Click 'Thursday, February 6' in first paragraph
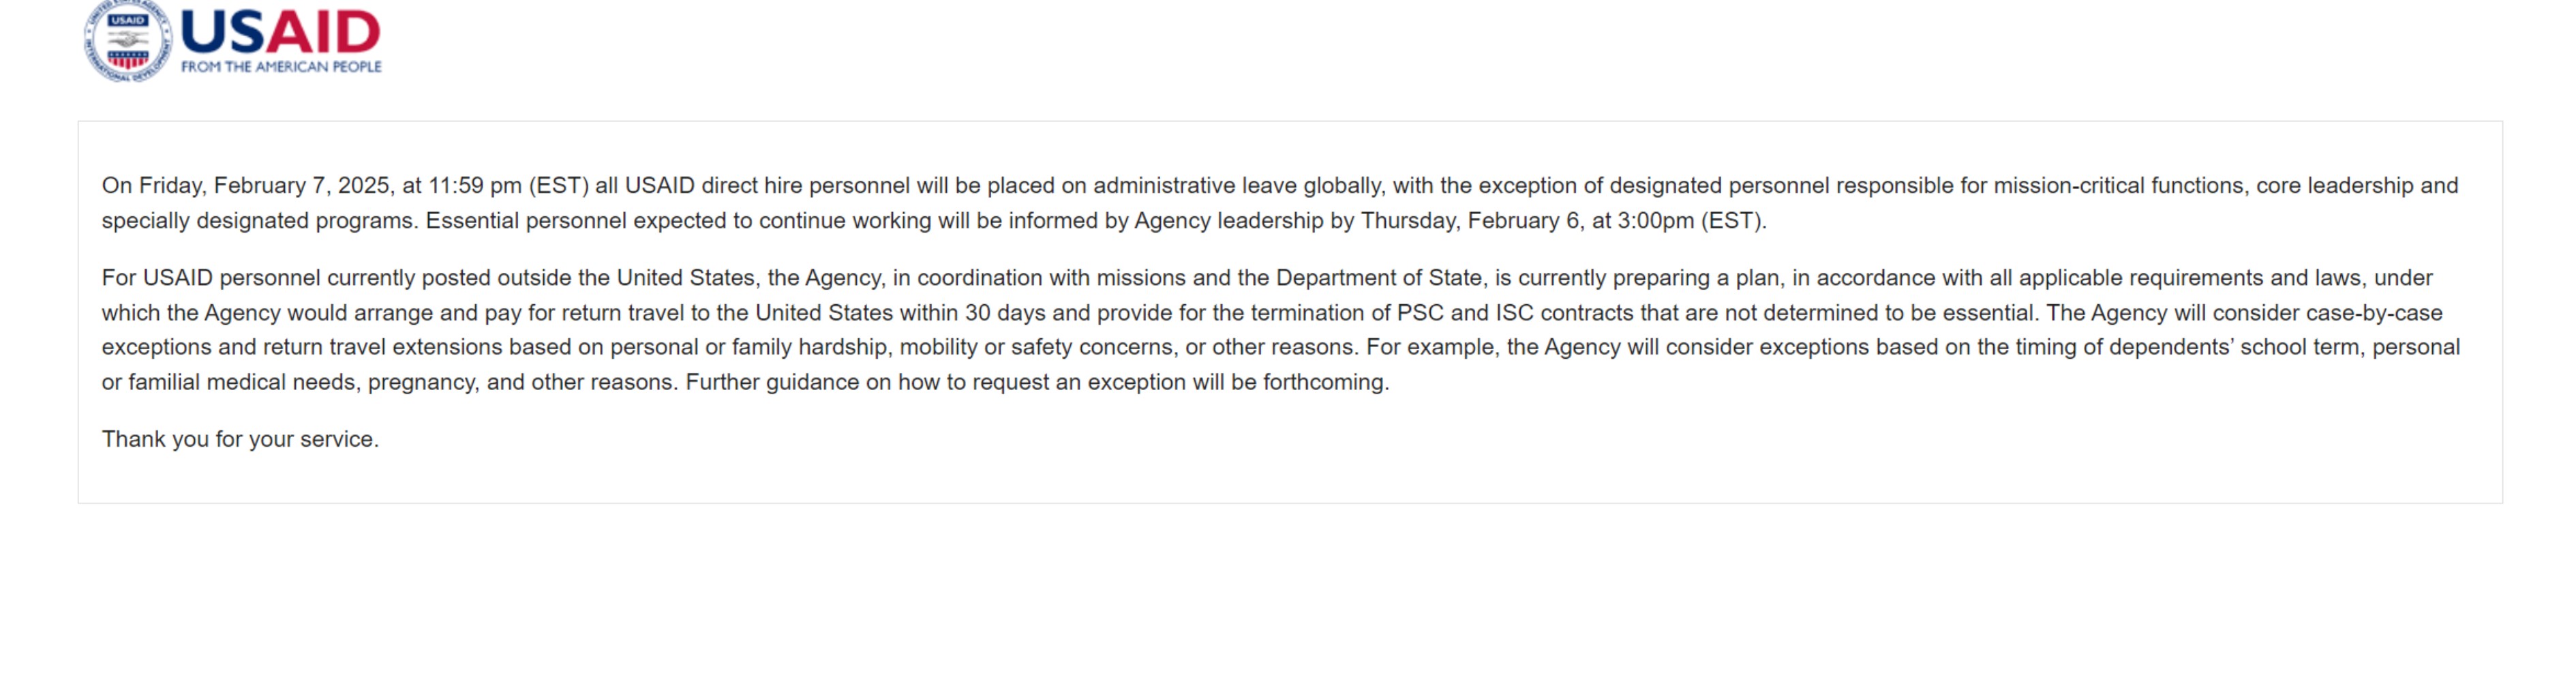 tap(1470, 221)
